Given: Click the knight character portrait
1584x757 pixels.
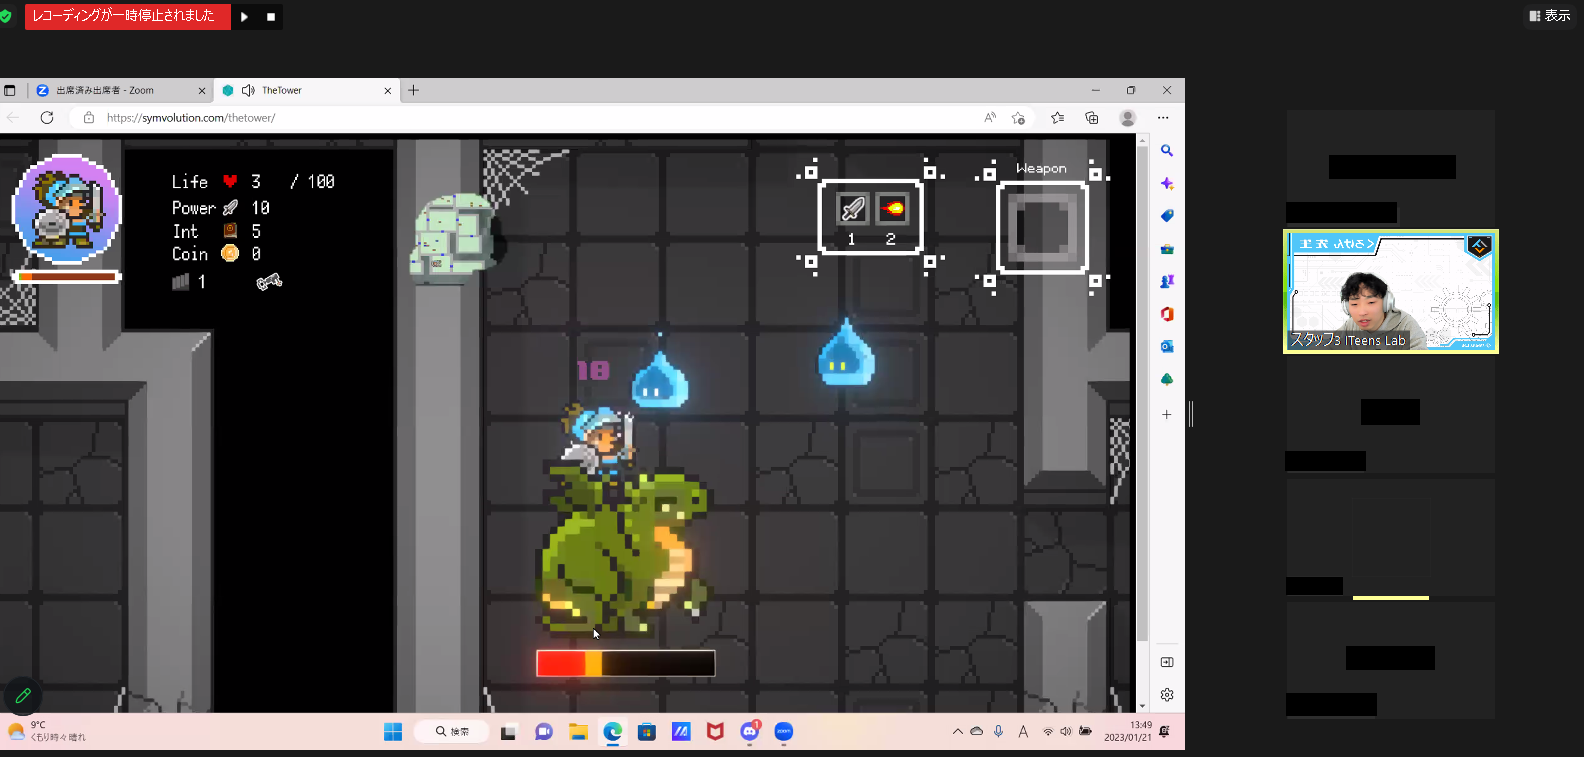Looking at the screenshot, I should 67,209.
